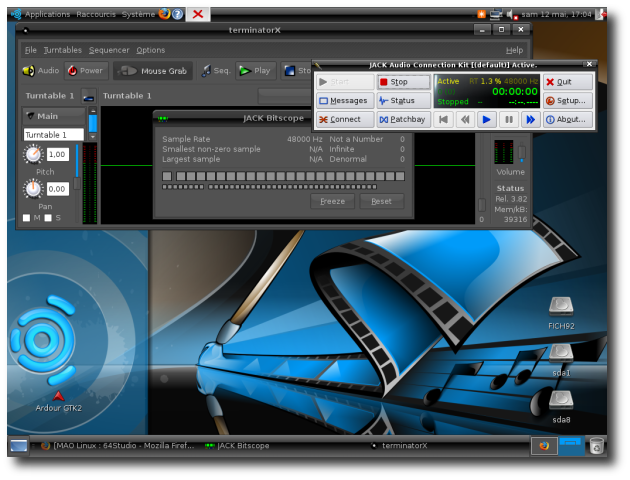Viewport: 630px width, 480px height.
Task: Open the trash icon in bottom panel
Action: (597, 446)
